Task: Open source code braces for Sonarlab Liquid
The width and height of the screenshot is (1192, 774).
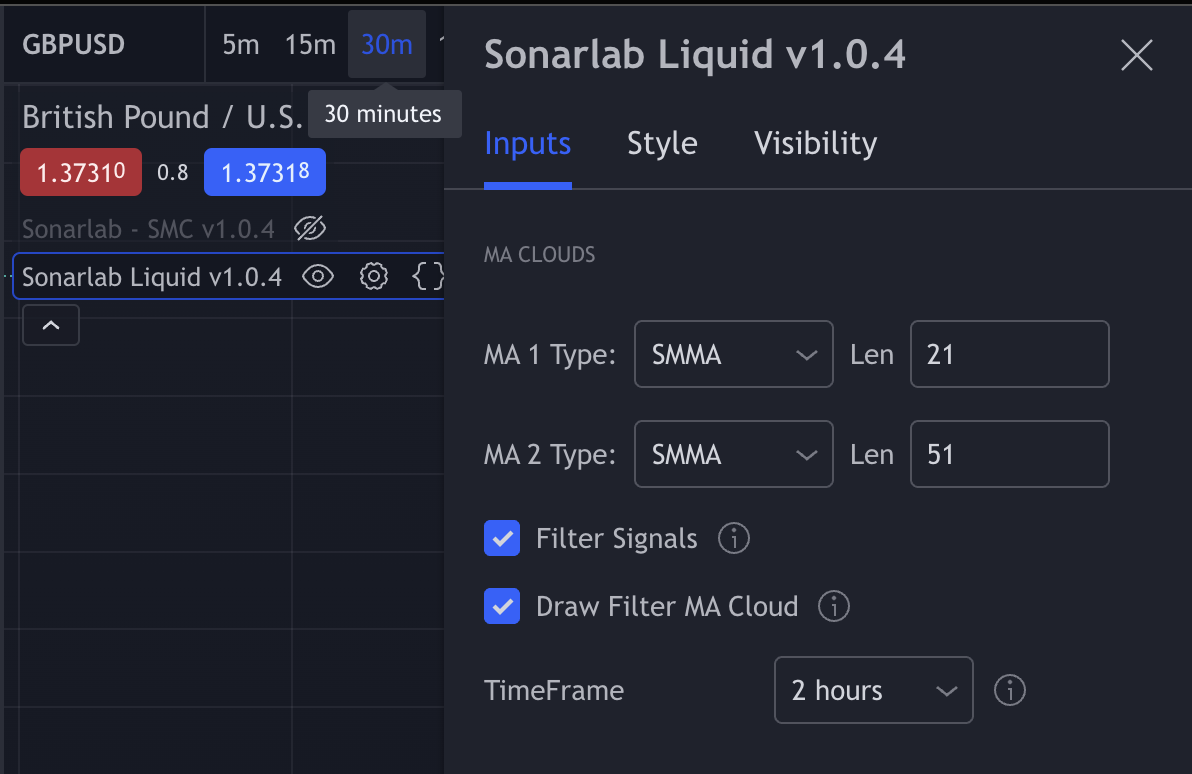Action: coord(427,277)
